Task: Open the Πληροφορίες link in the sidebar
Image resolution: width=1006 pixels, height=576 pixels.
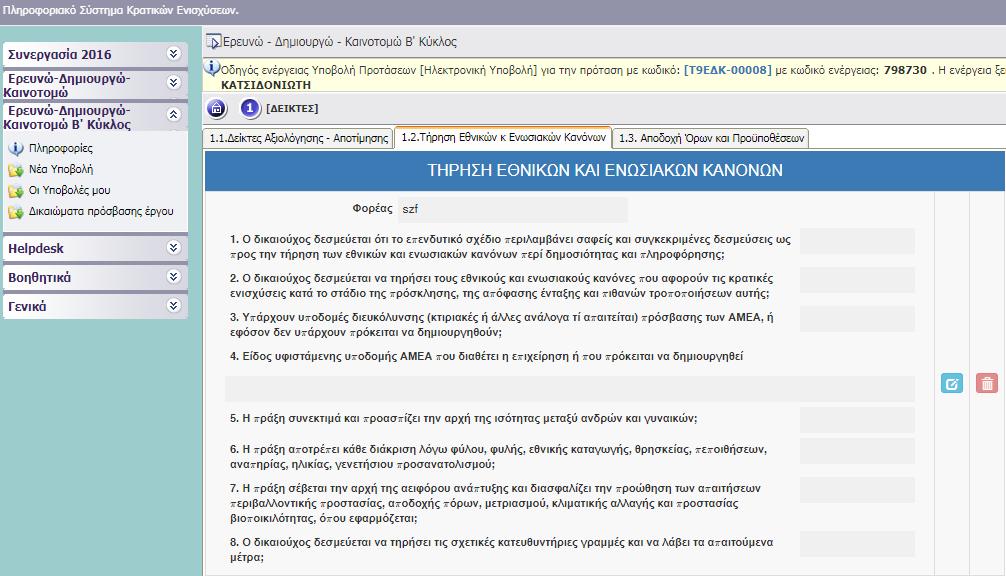Action: tap(61, 148)
